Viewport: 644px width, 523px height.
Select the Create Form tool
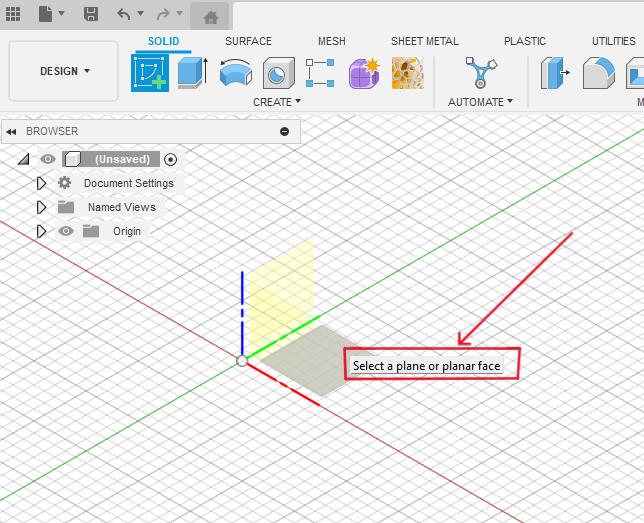(x=364, y=73)
